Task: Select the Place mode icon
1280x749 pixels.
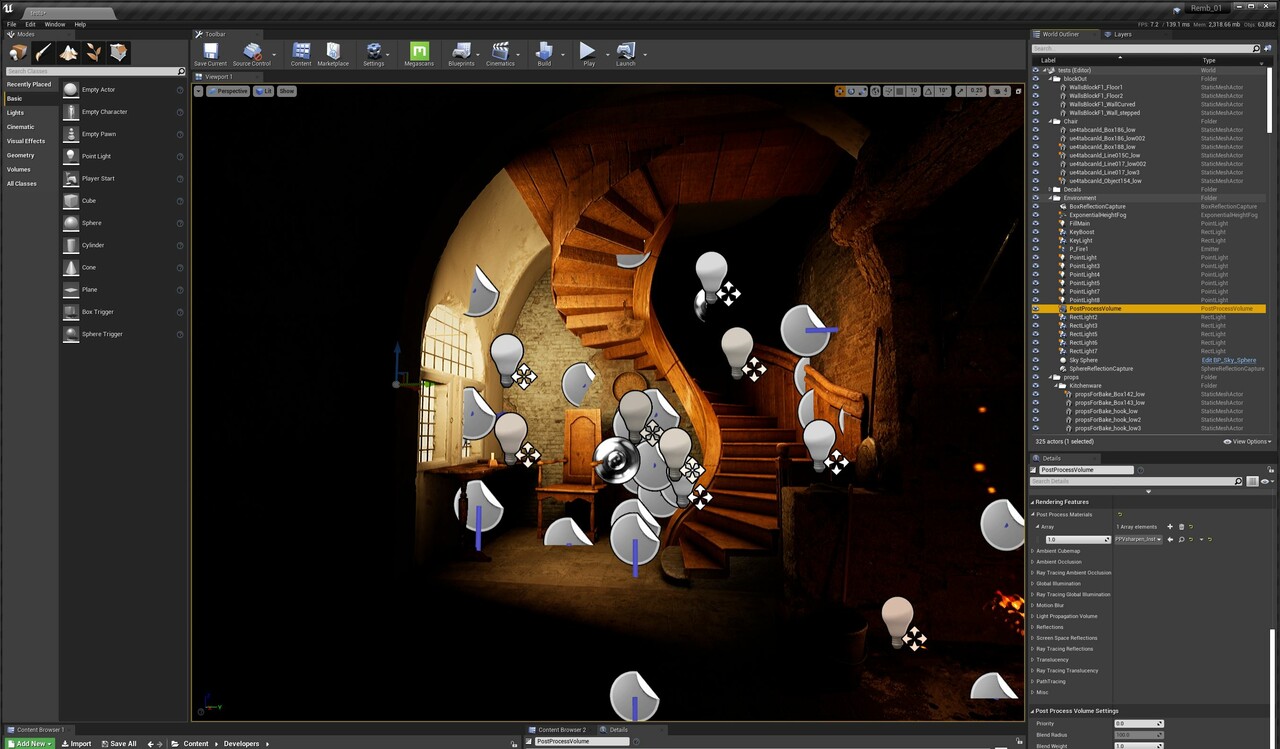Action: click(18, 53)
